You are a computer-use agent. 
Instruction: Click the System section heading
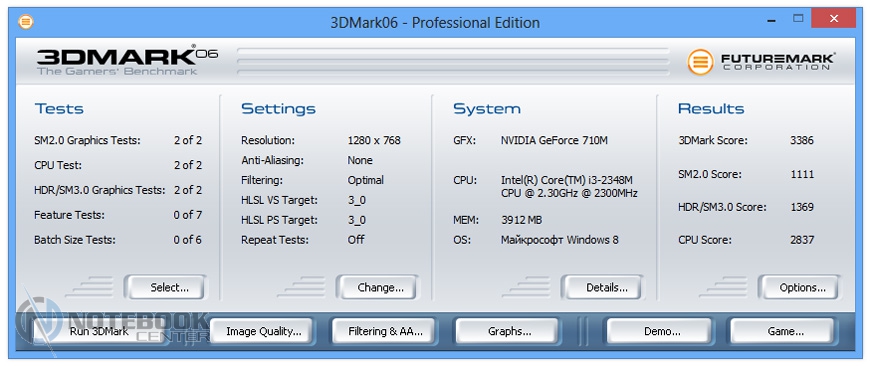tap(487, 109)
